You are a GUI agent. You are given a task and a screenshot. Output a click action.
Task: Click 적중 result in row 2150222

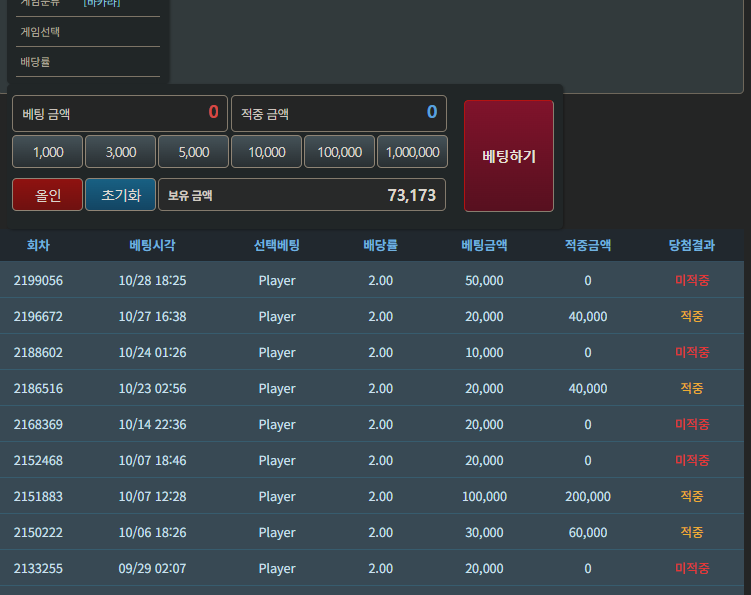(x=692, y=532)
